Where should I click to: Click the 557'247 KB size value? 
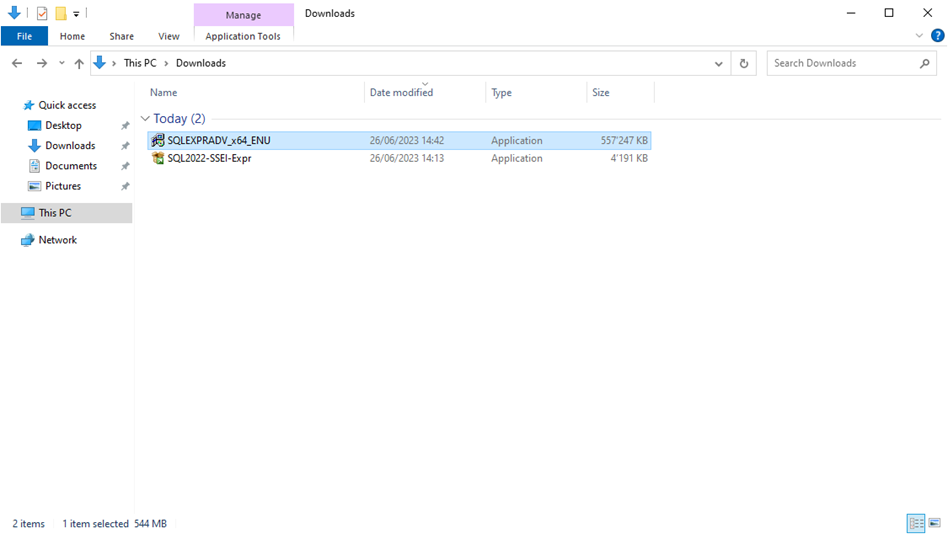[624, 140]
